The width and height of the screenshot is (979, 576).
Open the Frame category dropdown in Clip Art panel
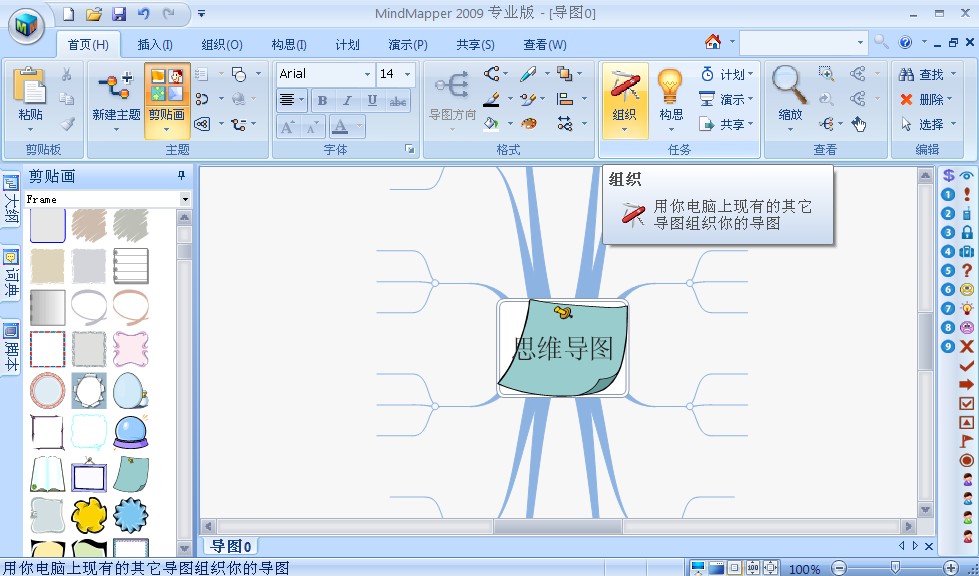(x=185, y=199)
